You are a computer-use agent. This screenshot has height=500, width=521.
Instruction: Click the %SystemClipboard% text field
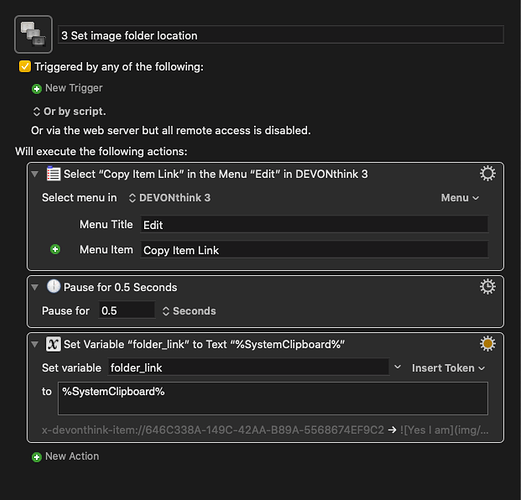point(273,398)
